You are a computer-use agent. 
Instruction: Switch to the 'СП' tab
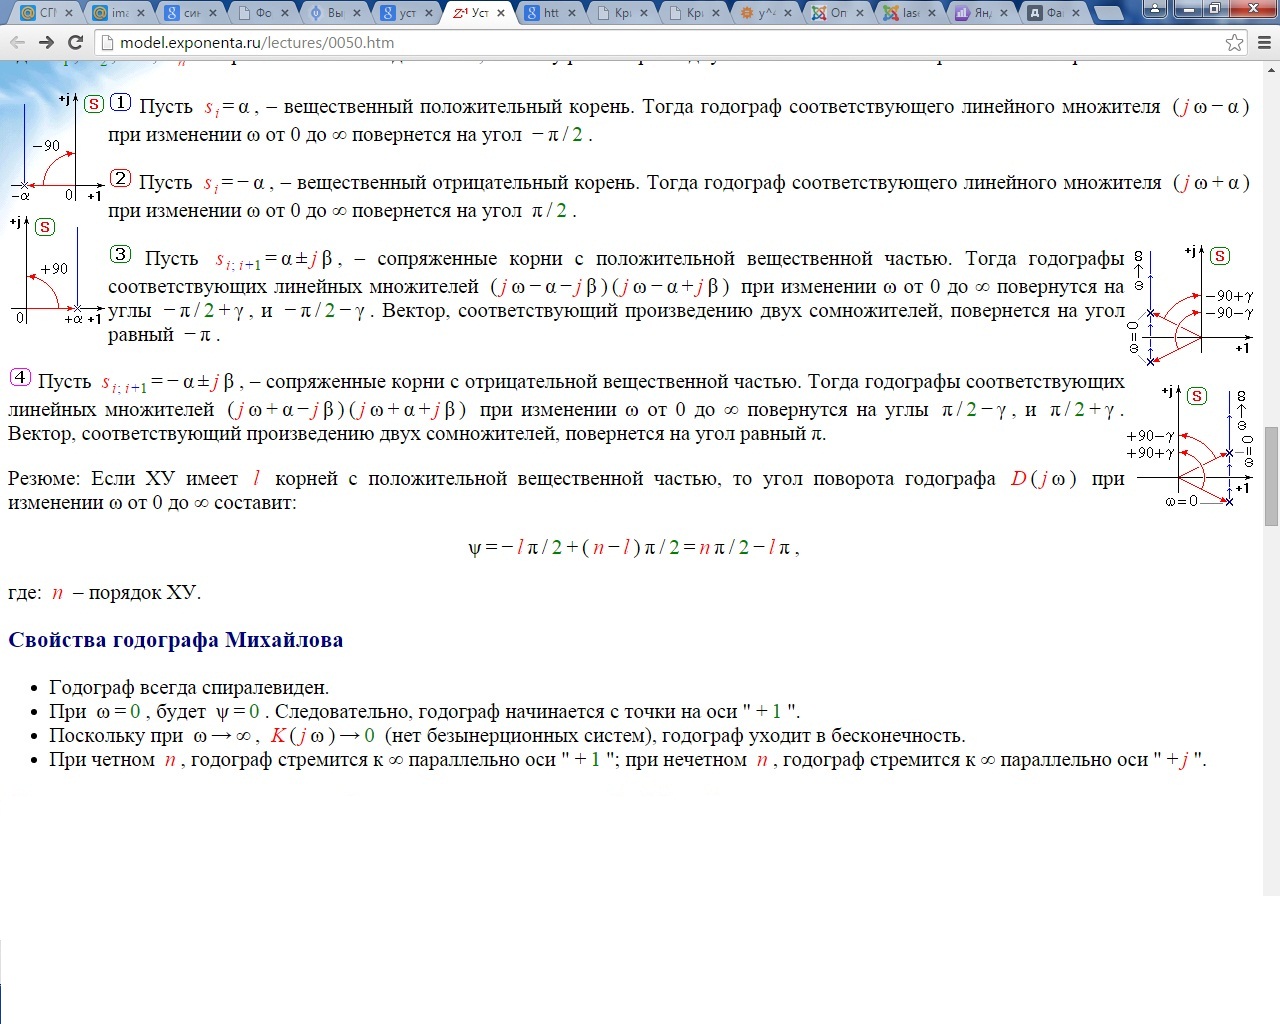tap(46, 13)
